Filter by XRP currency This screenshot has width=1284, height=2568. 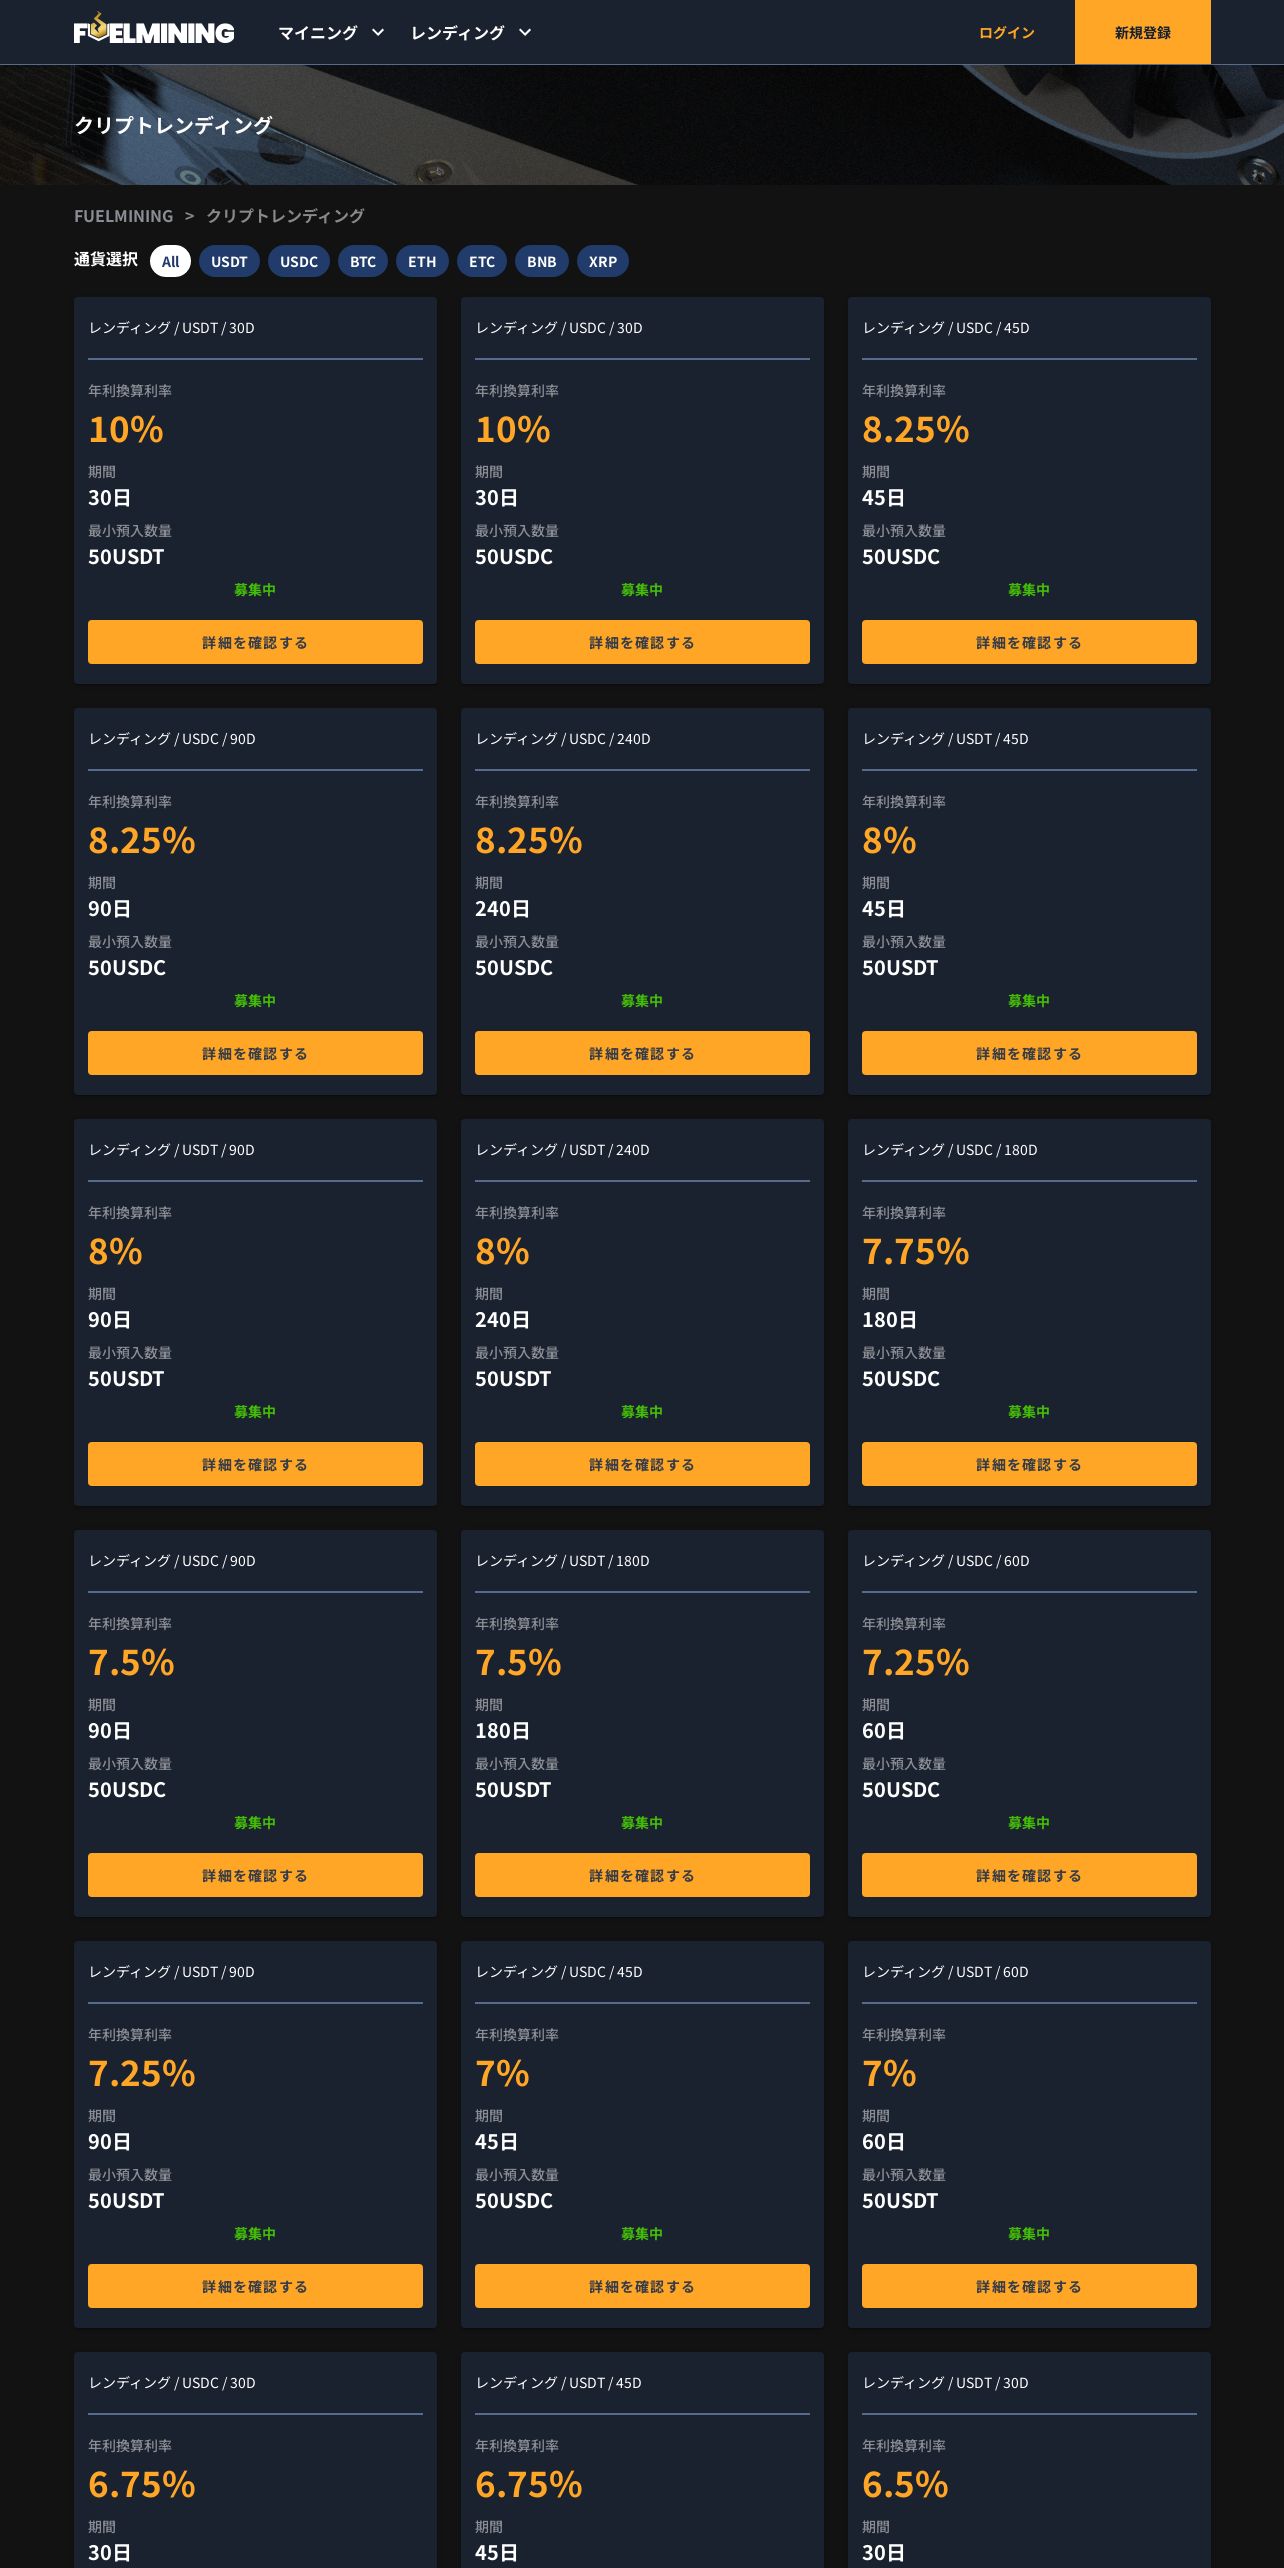point(603,261)
